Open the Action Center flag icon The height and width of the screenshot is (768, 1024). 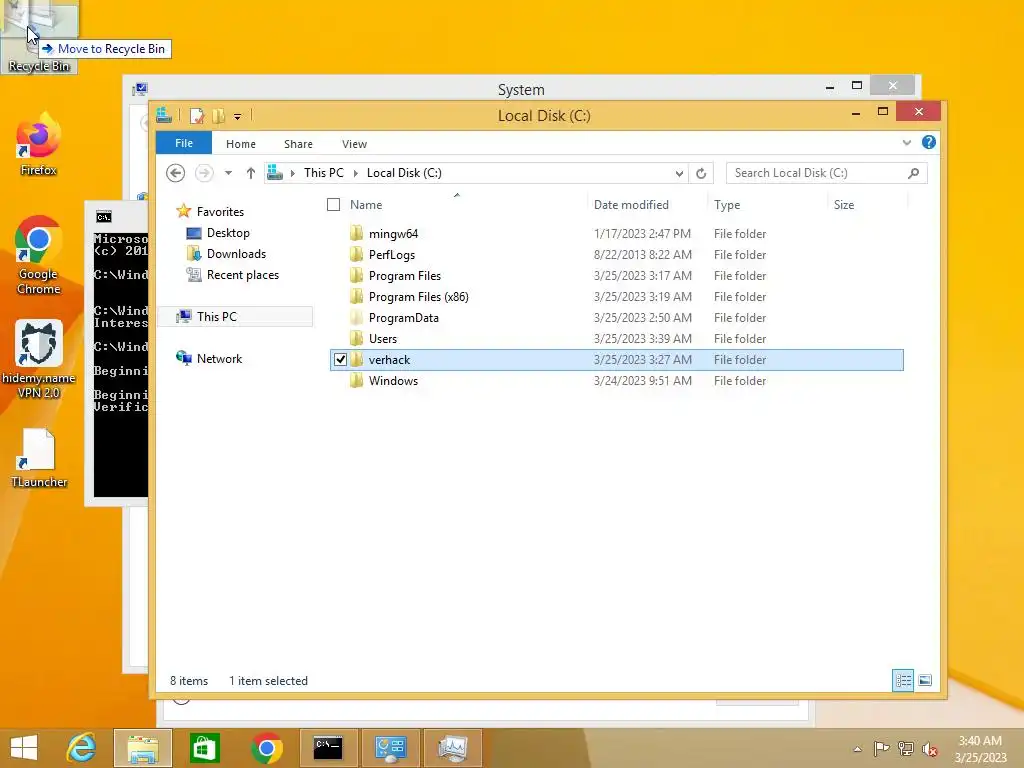click(x=881, y=749)
